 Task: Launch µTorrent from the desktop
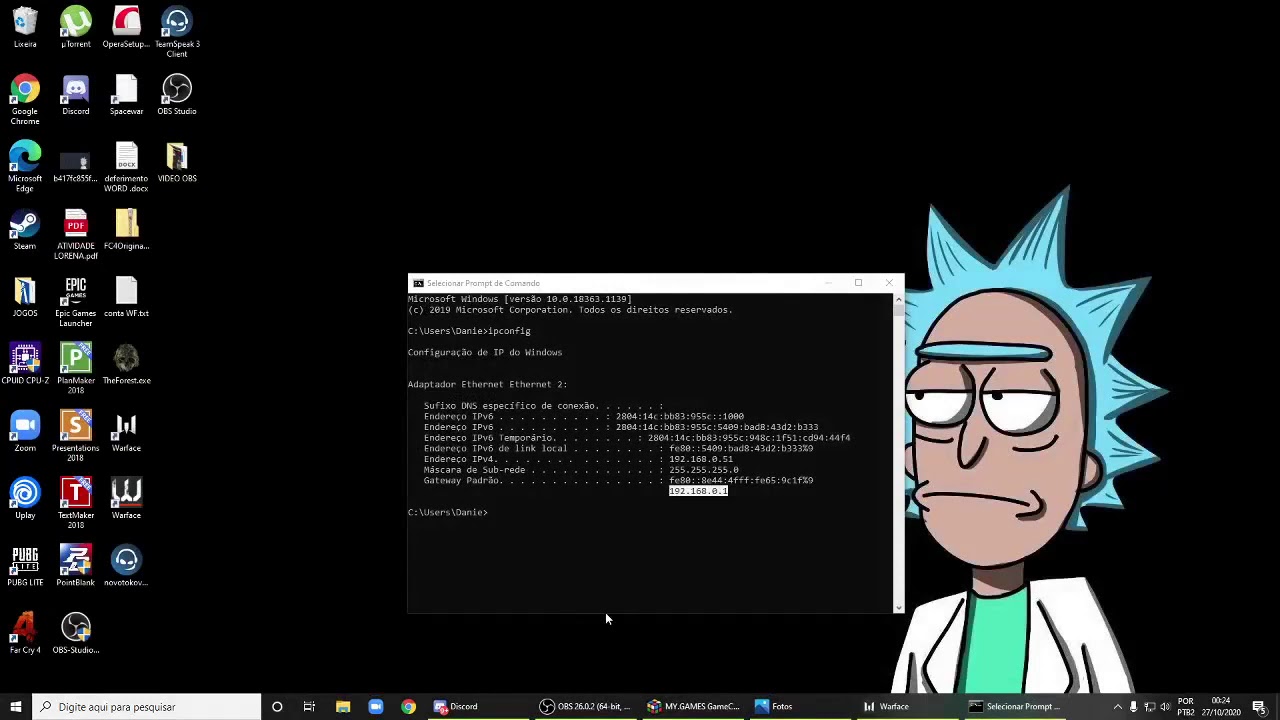coord(76,27)
